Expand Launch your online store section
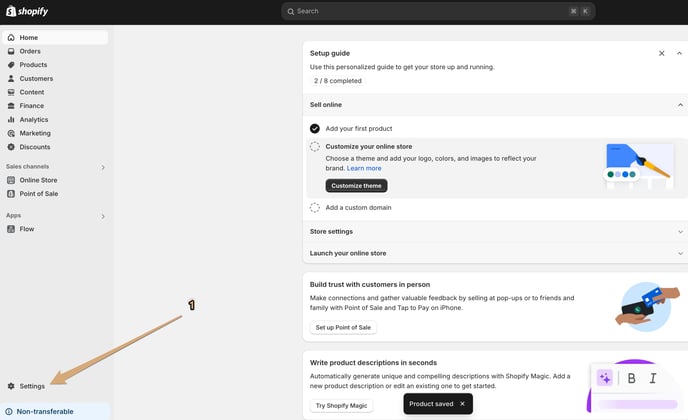This screenshot has width=688, height=420. coord(680,254)
